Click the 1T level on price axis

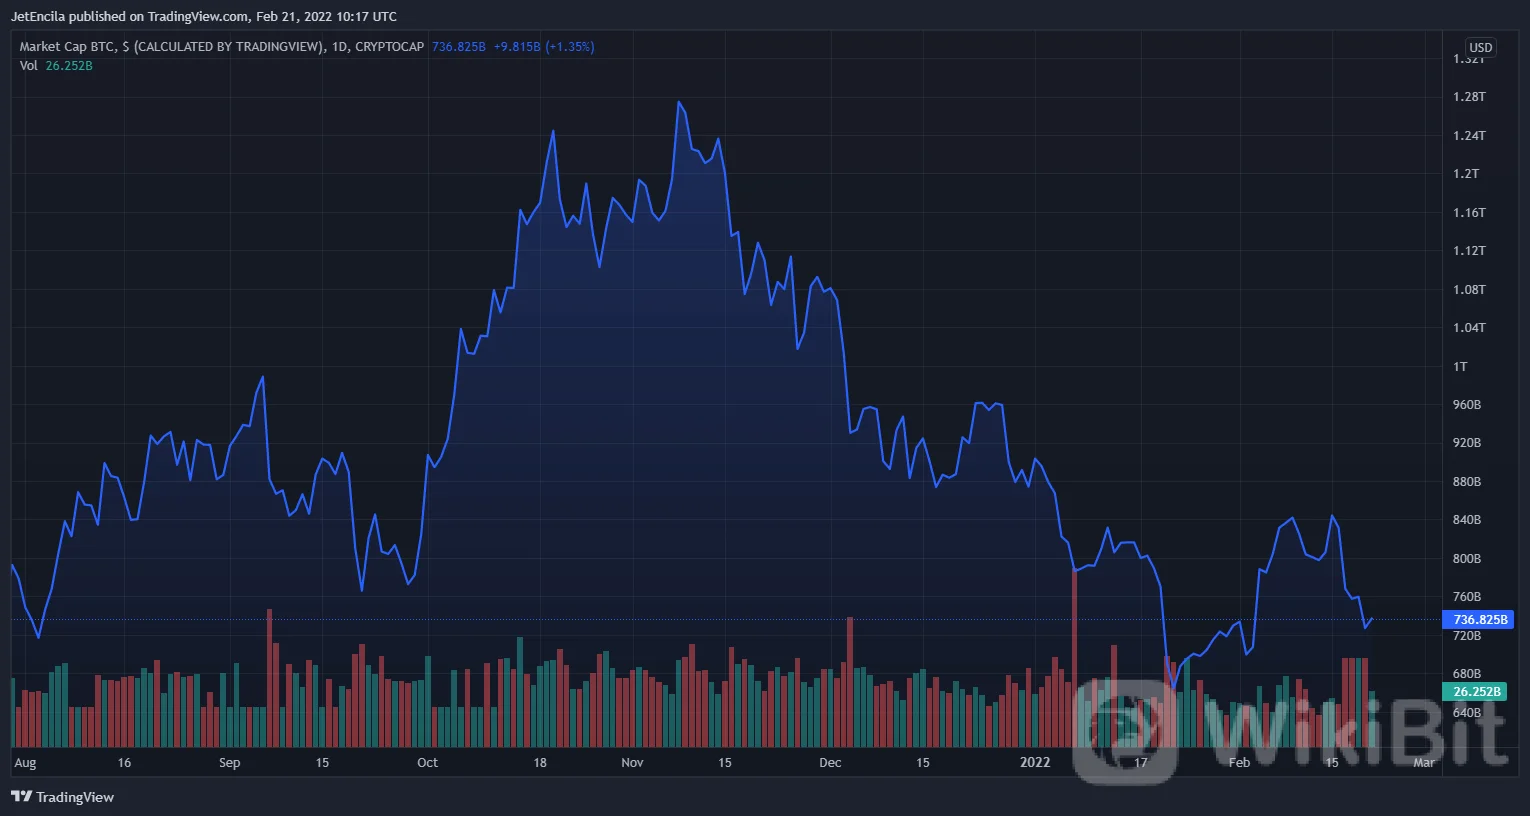(1460, 367)
